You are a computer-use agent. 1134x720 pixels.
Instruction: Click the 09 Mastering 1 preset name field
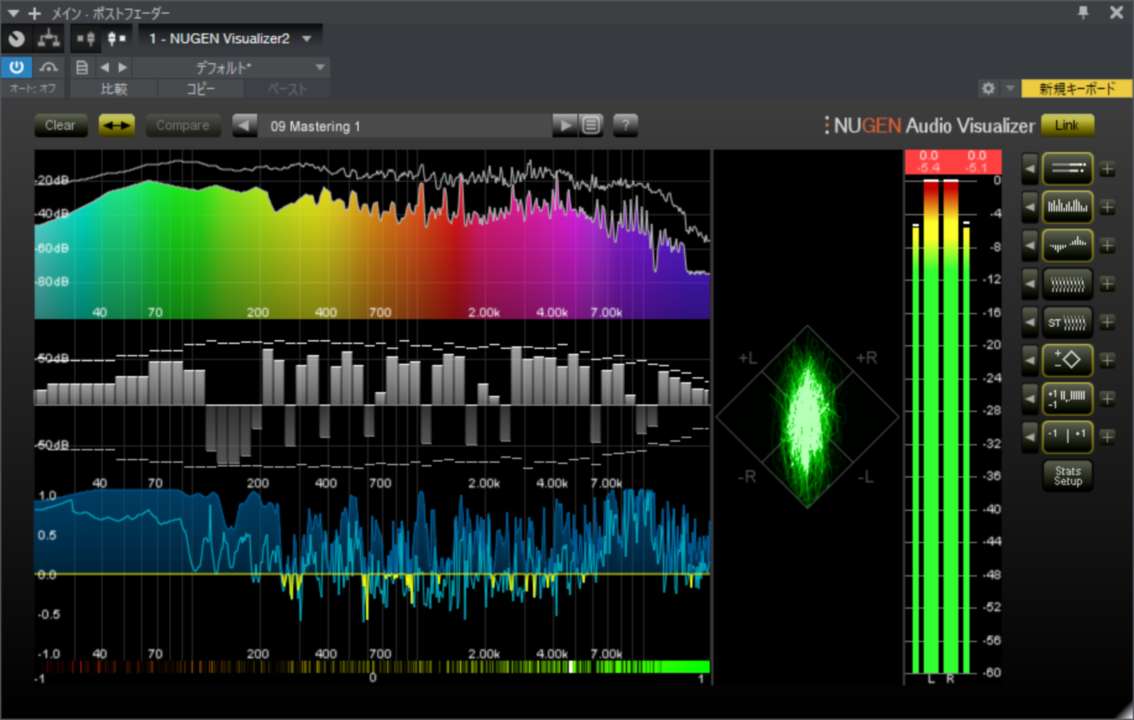point(405,126)
